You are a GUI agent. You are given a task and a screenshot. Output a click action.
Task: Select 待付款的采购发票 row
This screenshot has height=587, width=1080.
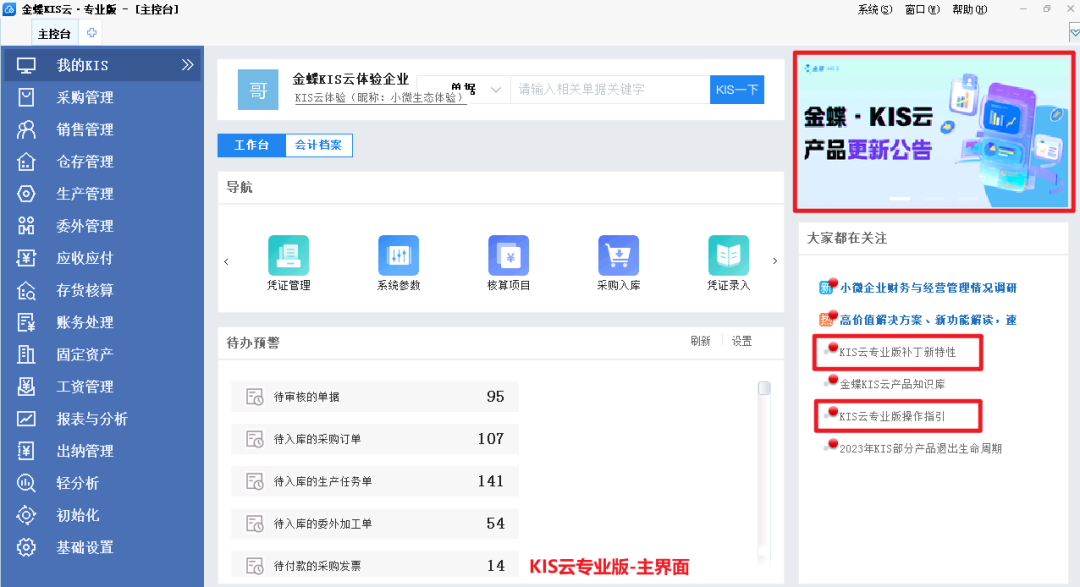(375, 566)
